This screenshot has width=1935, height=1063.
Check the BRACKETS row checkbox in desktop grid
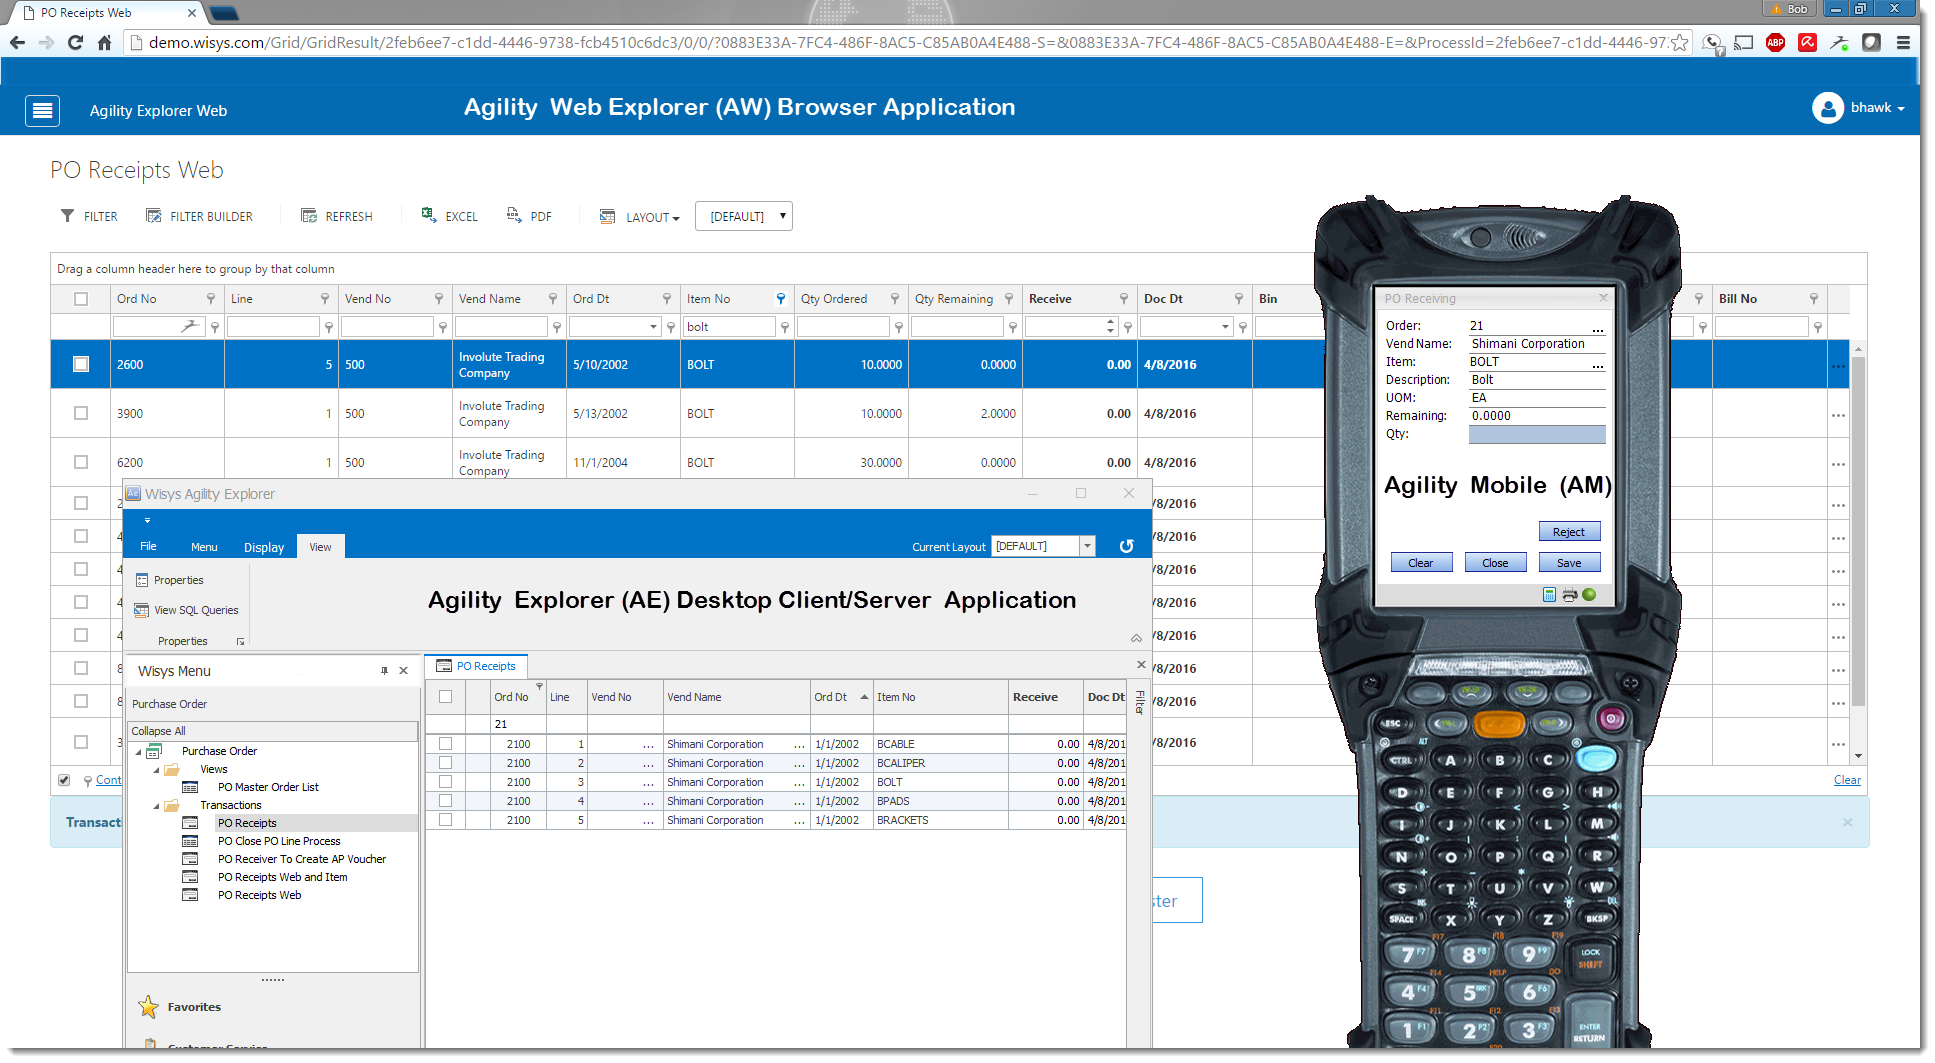click(x=446, y=820)
